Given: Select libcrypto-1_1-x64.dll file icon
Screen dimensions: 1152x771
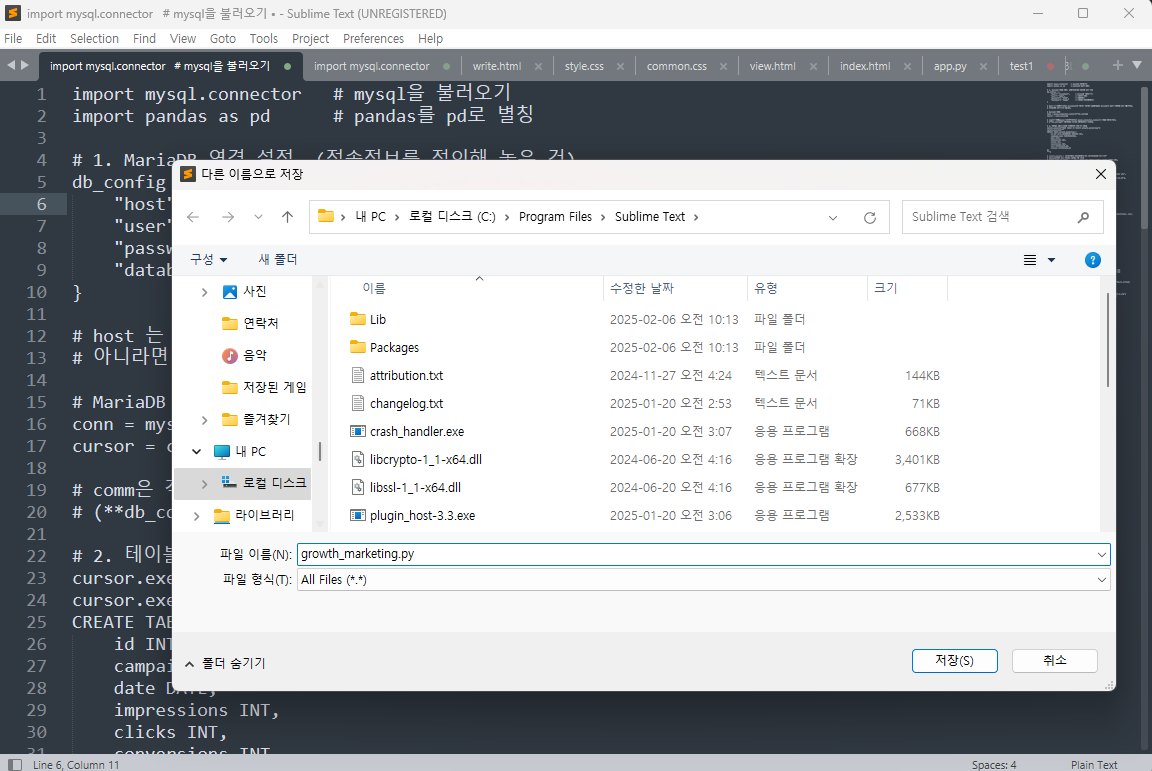Looking at the screenshot, I should [358, 459].
